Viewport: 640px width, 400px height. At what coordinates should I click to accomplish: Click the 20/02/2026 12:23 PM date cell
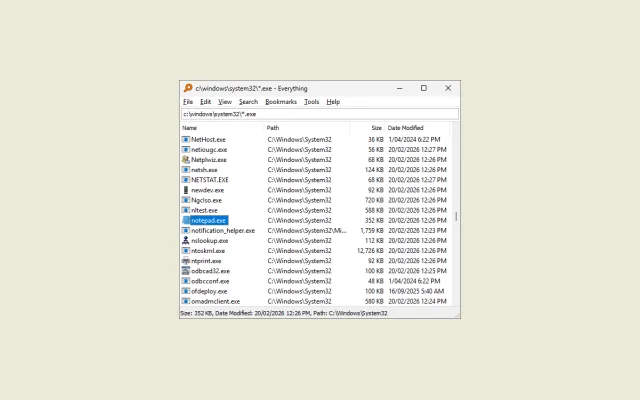tap(417, 231)
